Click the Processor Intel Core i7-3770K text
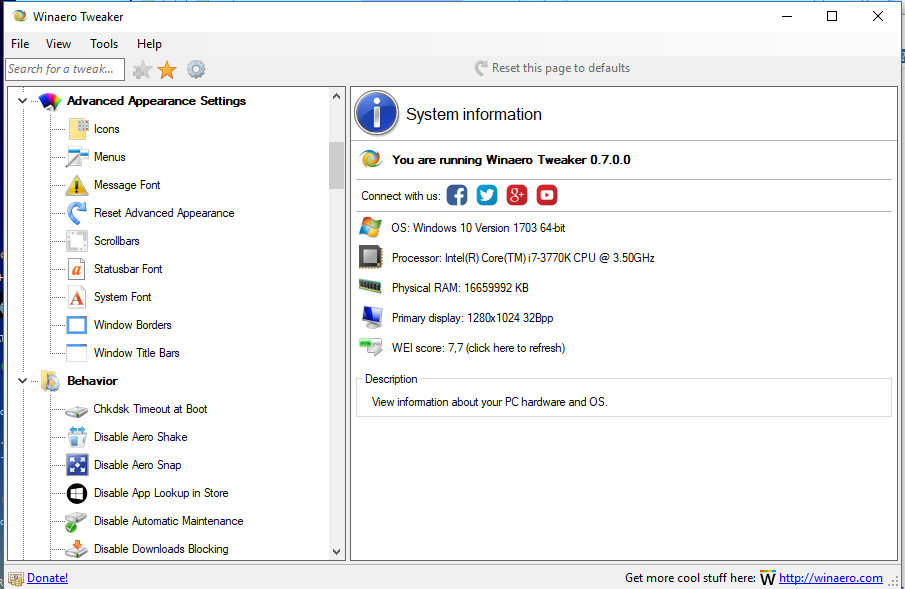The image size is (905, 589). [x=523, y=258]
